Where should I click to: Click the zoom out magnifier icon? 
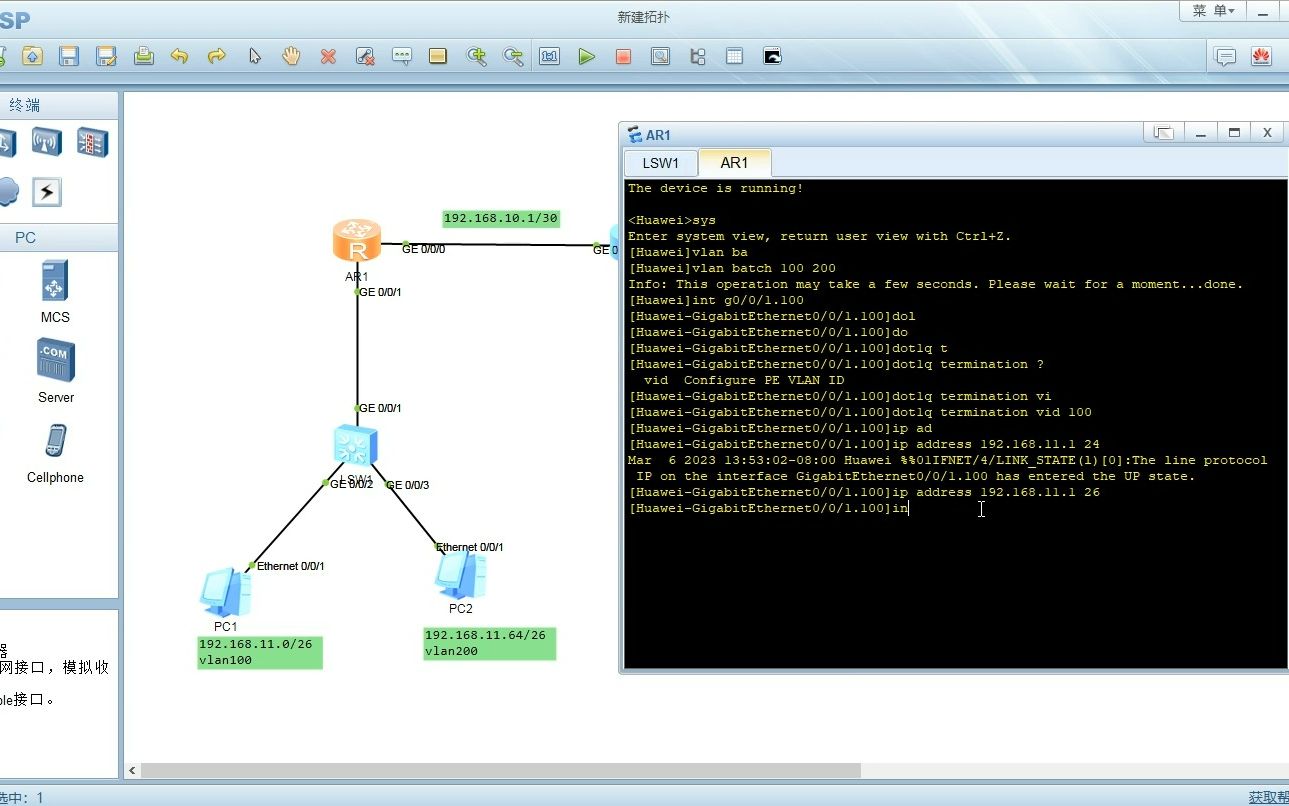(x=513, y=56)
